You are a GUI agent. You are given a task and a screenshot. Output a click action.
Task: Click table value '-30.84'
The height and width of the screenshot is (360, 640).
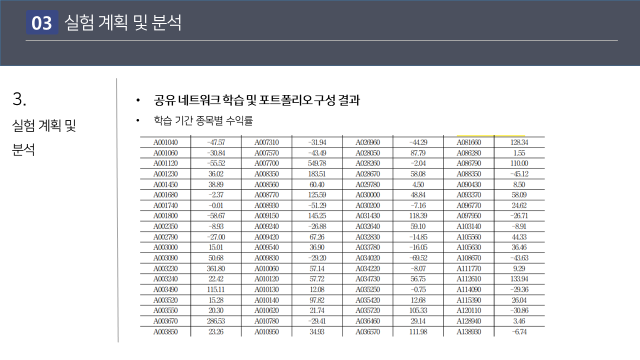pos(216,153)
